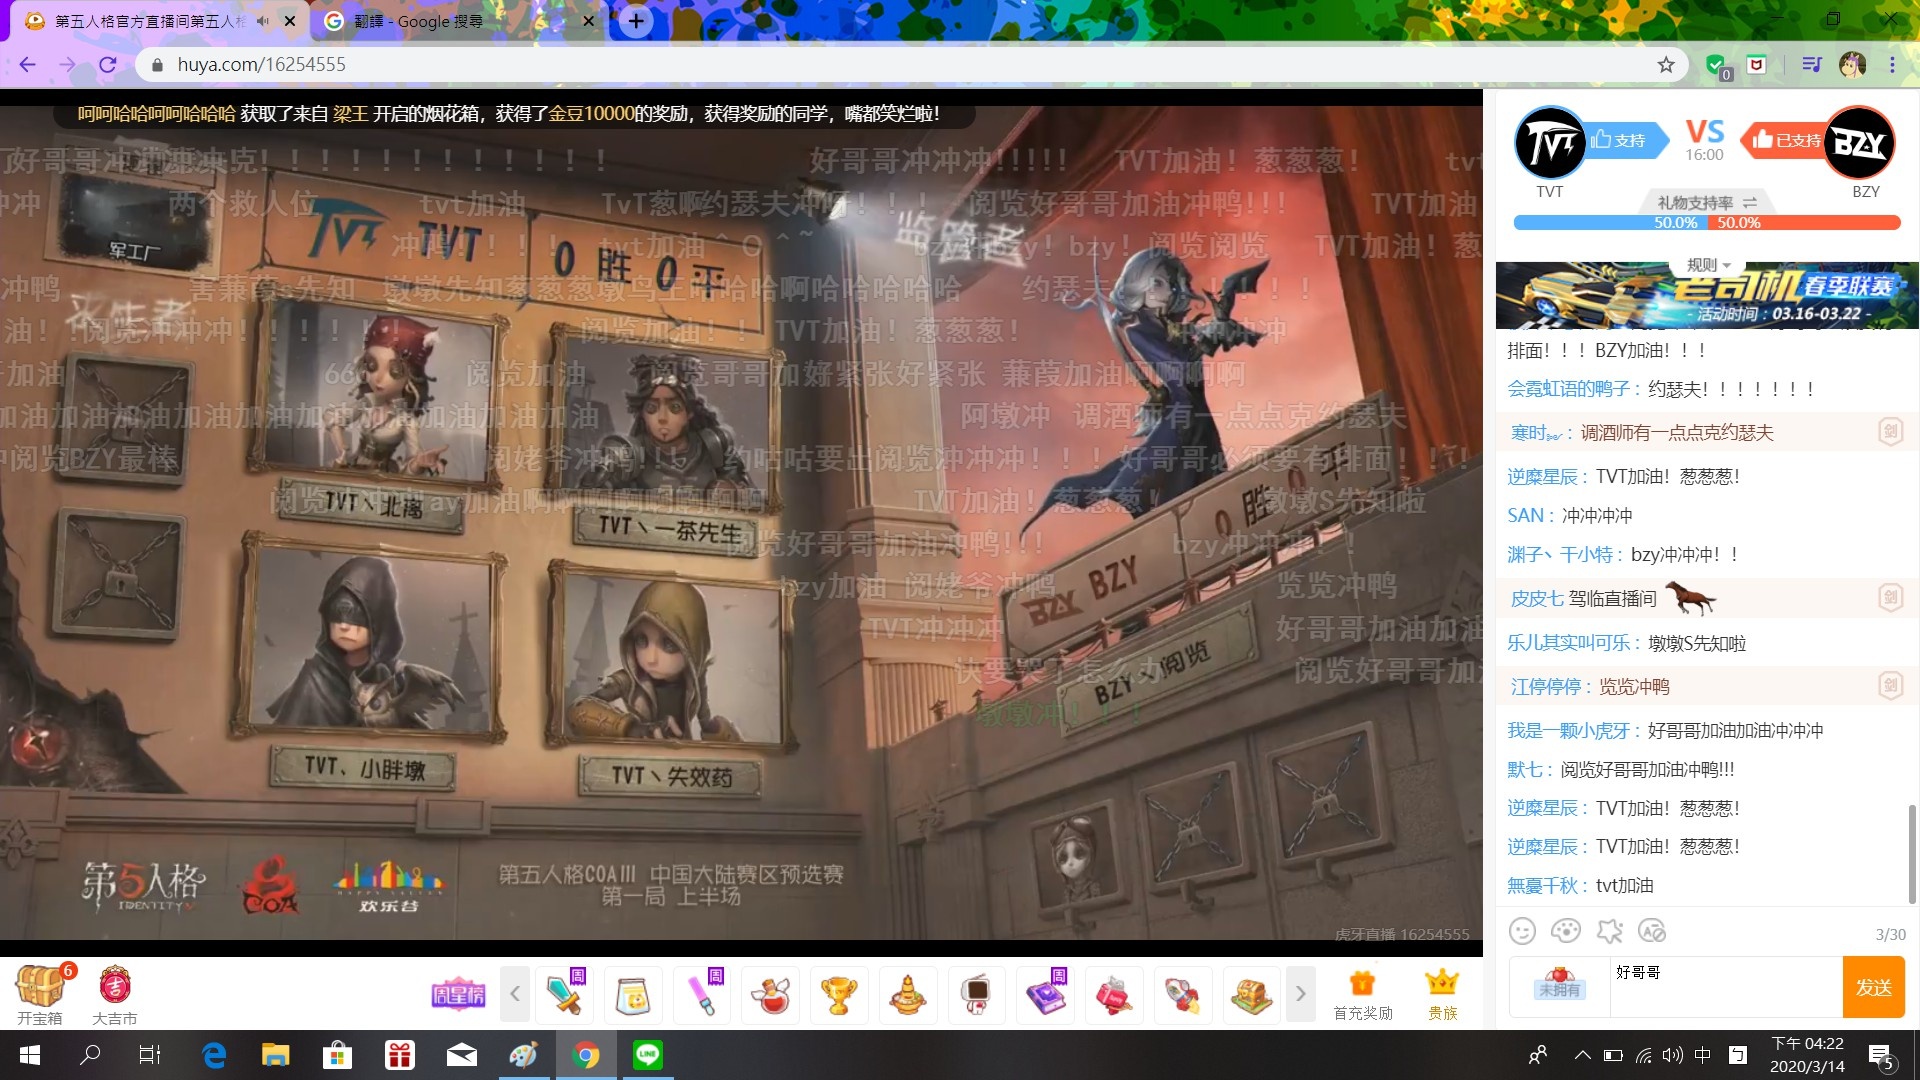
Task: Open user profile of 我是一颗小虎牙
Action: tap(1569, 731)
